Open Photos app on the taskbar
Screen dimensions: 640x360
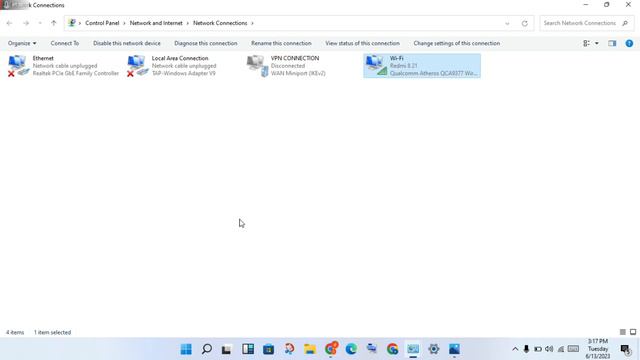pyautogui.click(x=454, y=349)
